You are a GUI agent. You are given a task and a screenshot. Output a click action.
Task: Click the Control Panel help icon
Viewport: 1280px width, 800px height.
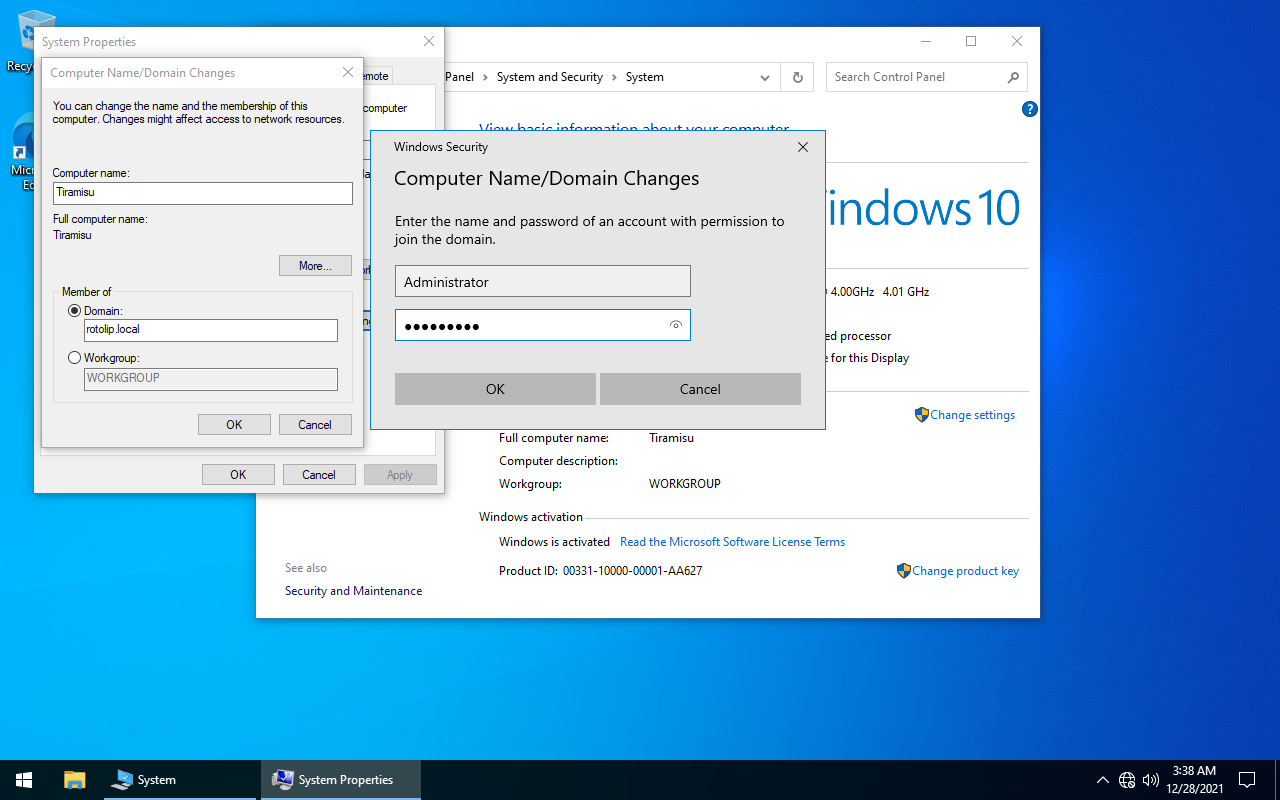pyautogui.click(x=1030, y=109)
